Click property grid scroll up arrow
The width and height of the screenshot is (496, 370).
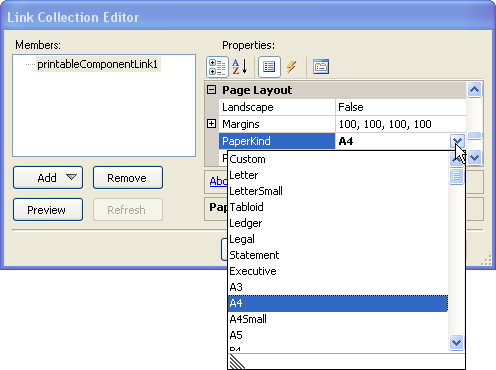tap(474, 89)
